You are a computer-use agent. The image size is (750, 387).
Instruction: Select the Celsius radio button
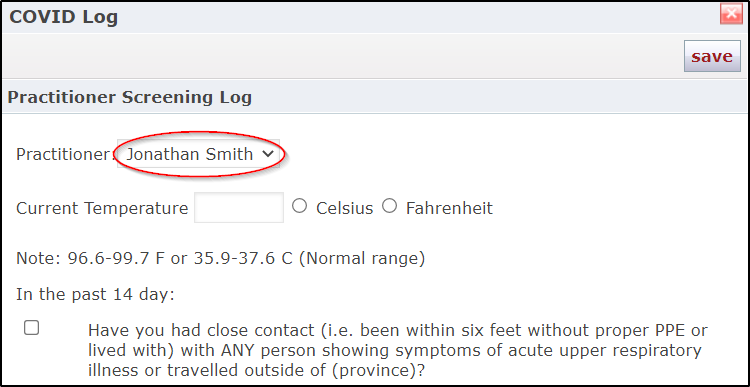point(299,207)
